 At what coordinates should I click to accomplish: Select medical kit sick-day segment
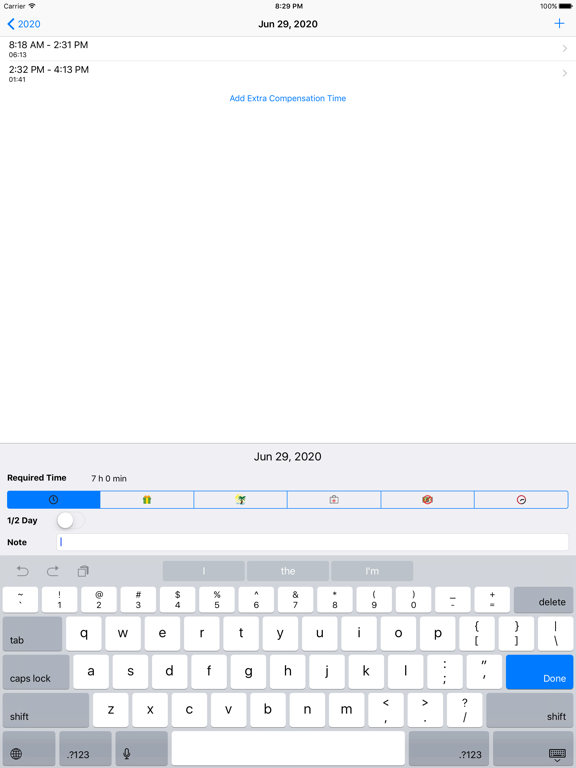334,500
